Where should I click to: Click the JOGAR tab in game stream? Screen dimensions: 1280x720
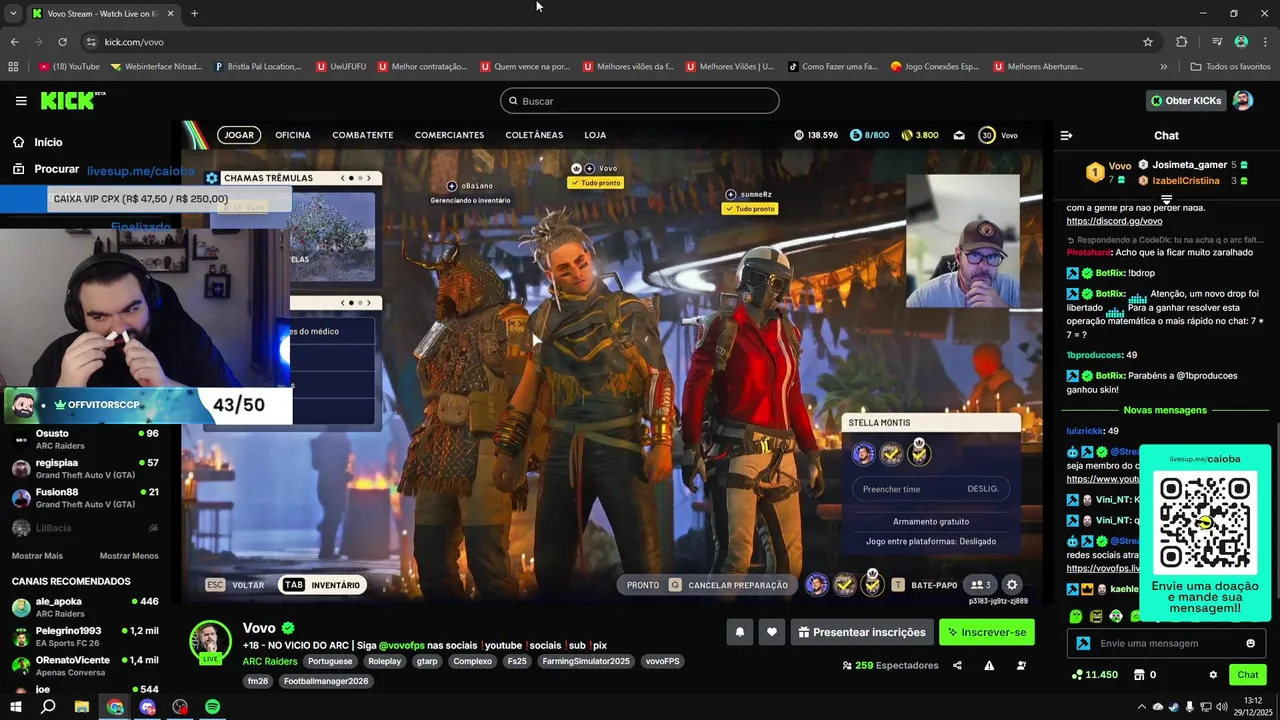(x=239, y=135)
